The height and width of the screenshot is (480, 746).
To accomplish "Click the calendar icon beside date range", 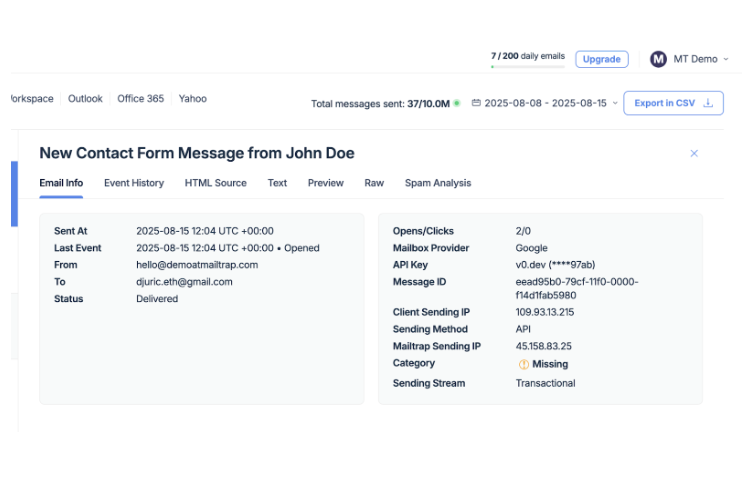I will coord(476,103).
